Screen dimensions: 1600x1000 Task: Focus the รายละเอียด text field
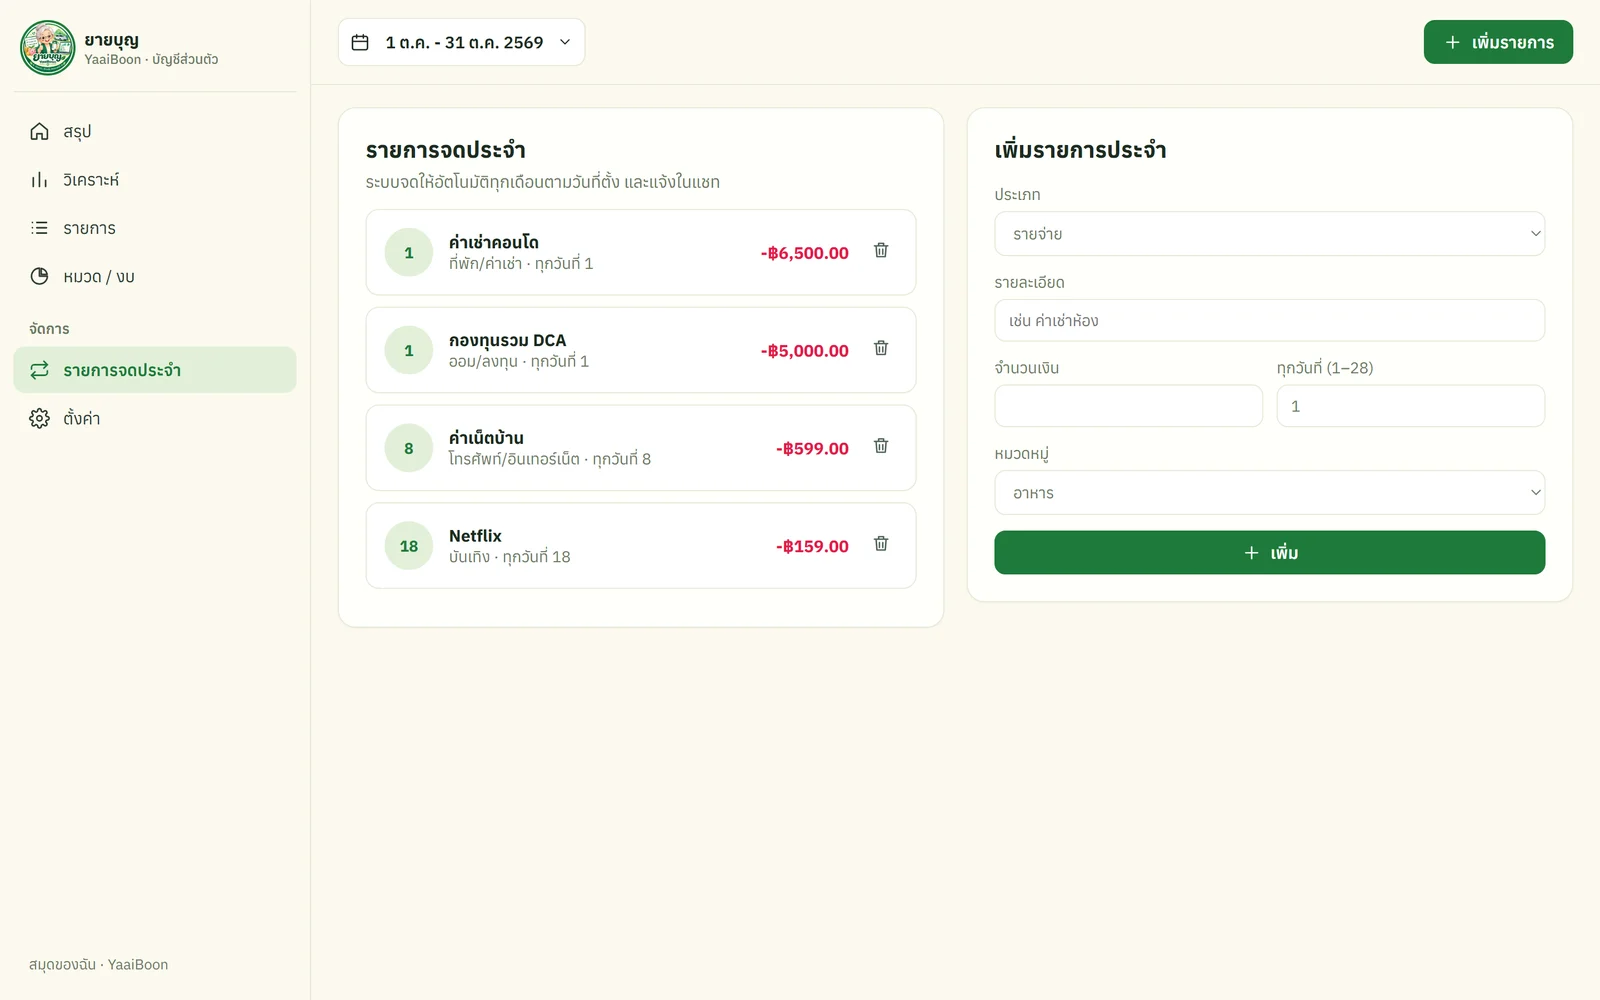point(1269,321)
